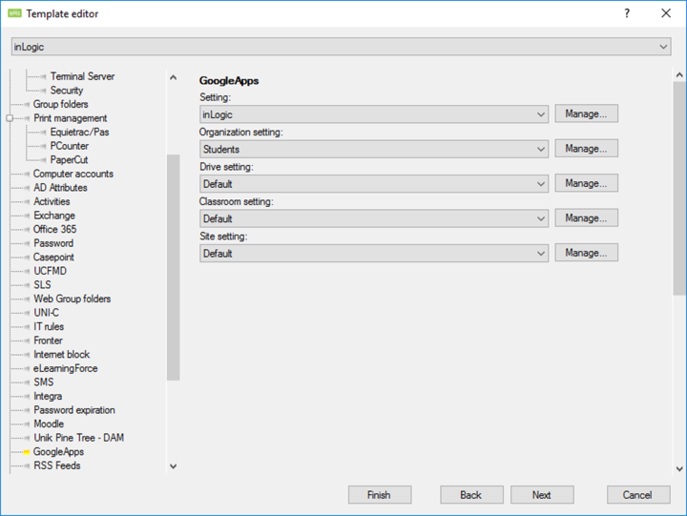Open the RSS Feeds tree item

pos(56,466)
